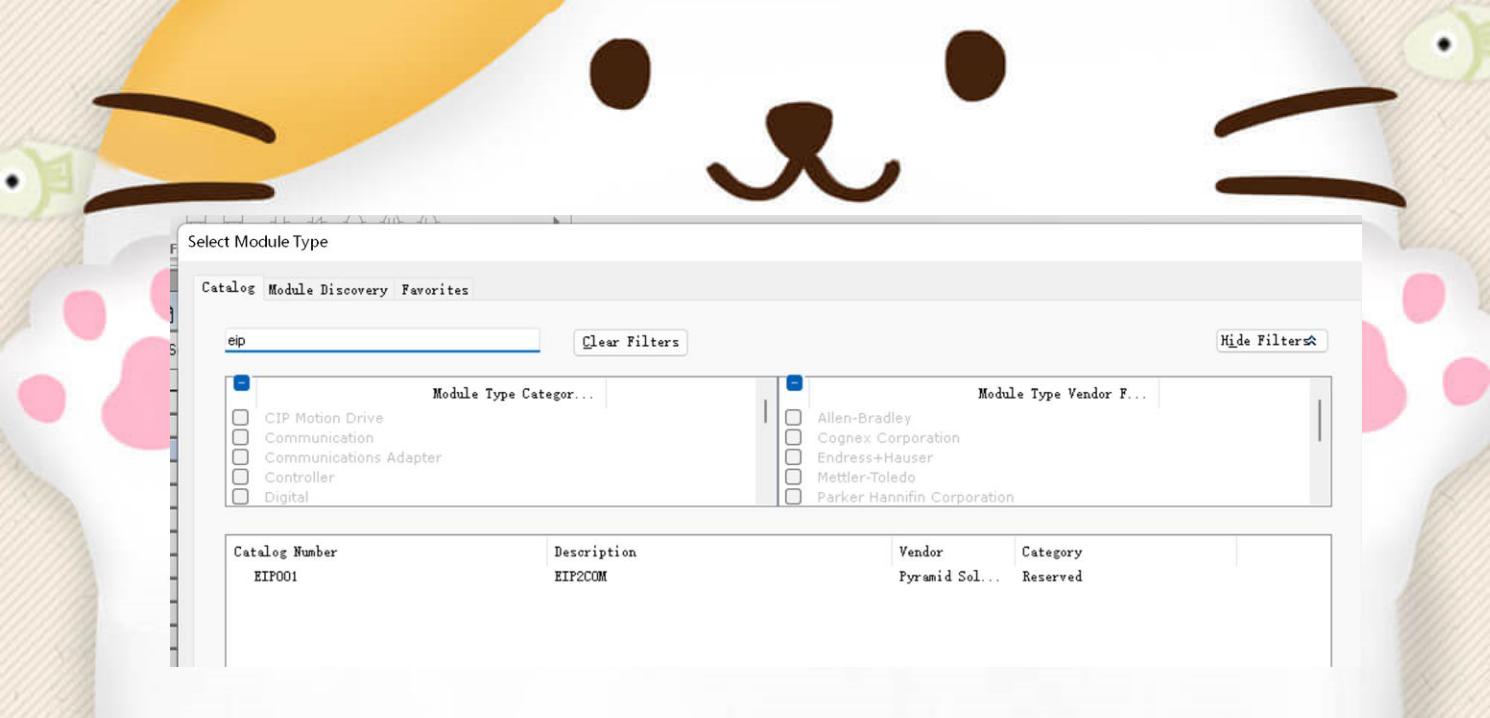
Task: Click the Pyramid Sol... vendor cell
Action: tap(949, 577)
